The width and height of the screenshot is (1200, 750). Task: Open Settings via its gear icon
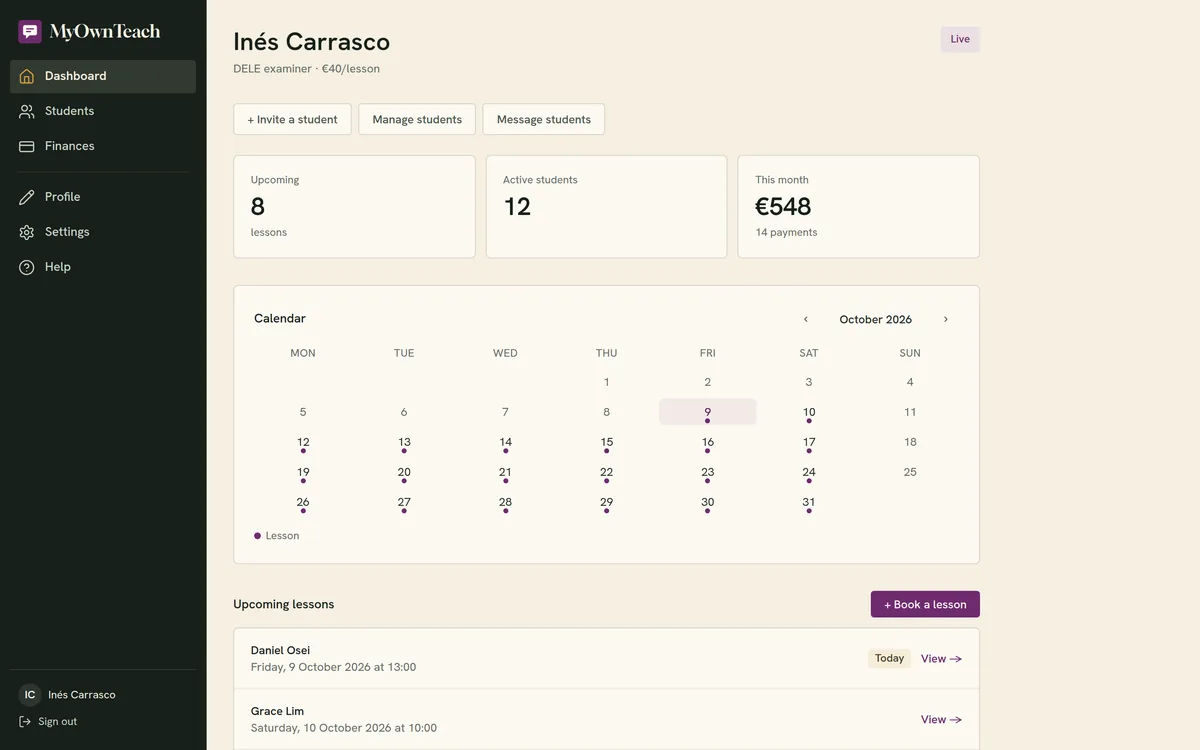click(27, 232)
